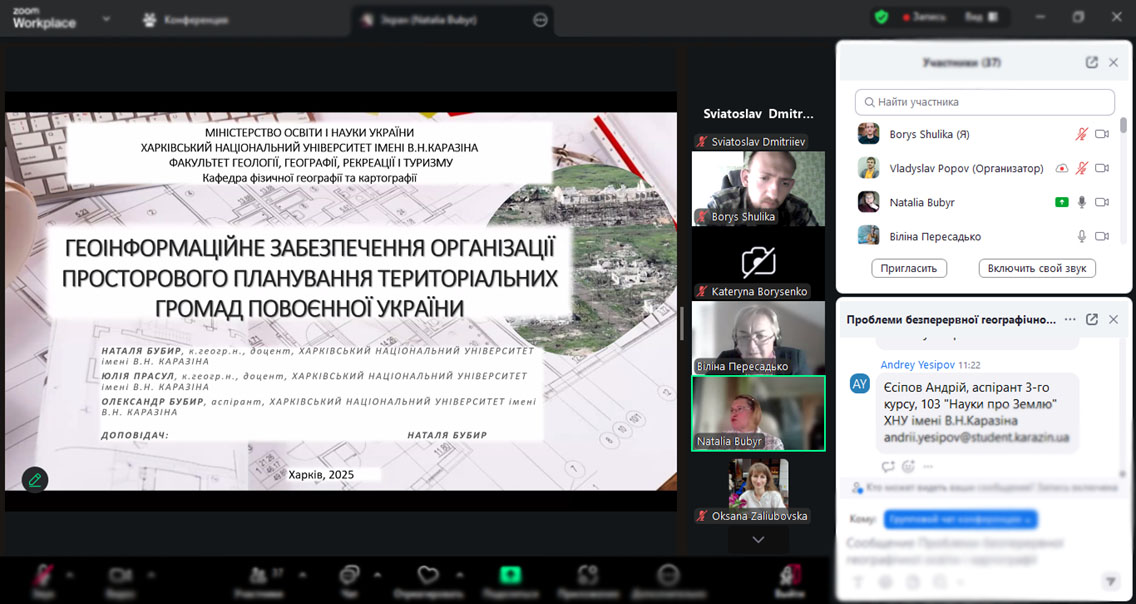The height and width of the screenshot is (604, 1136).
Task: Unmute yourself with the toolbar microphone
Action: pyautogui.click(x=43, y=575)
